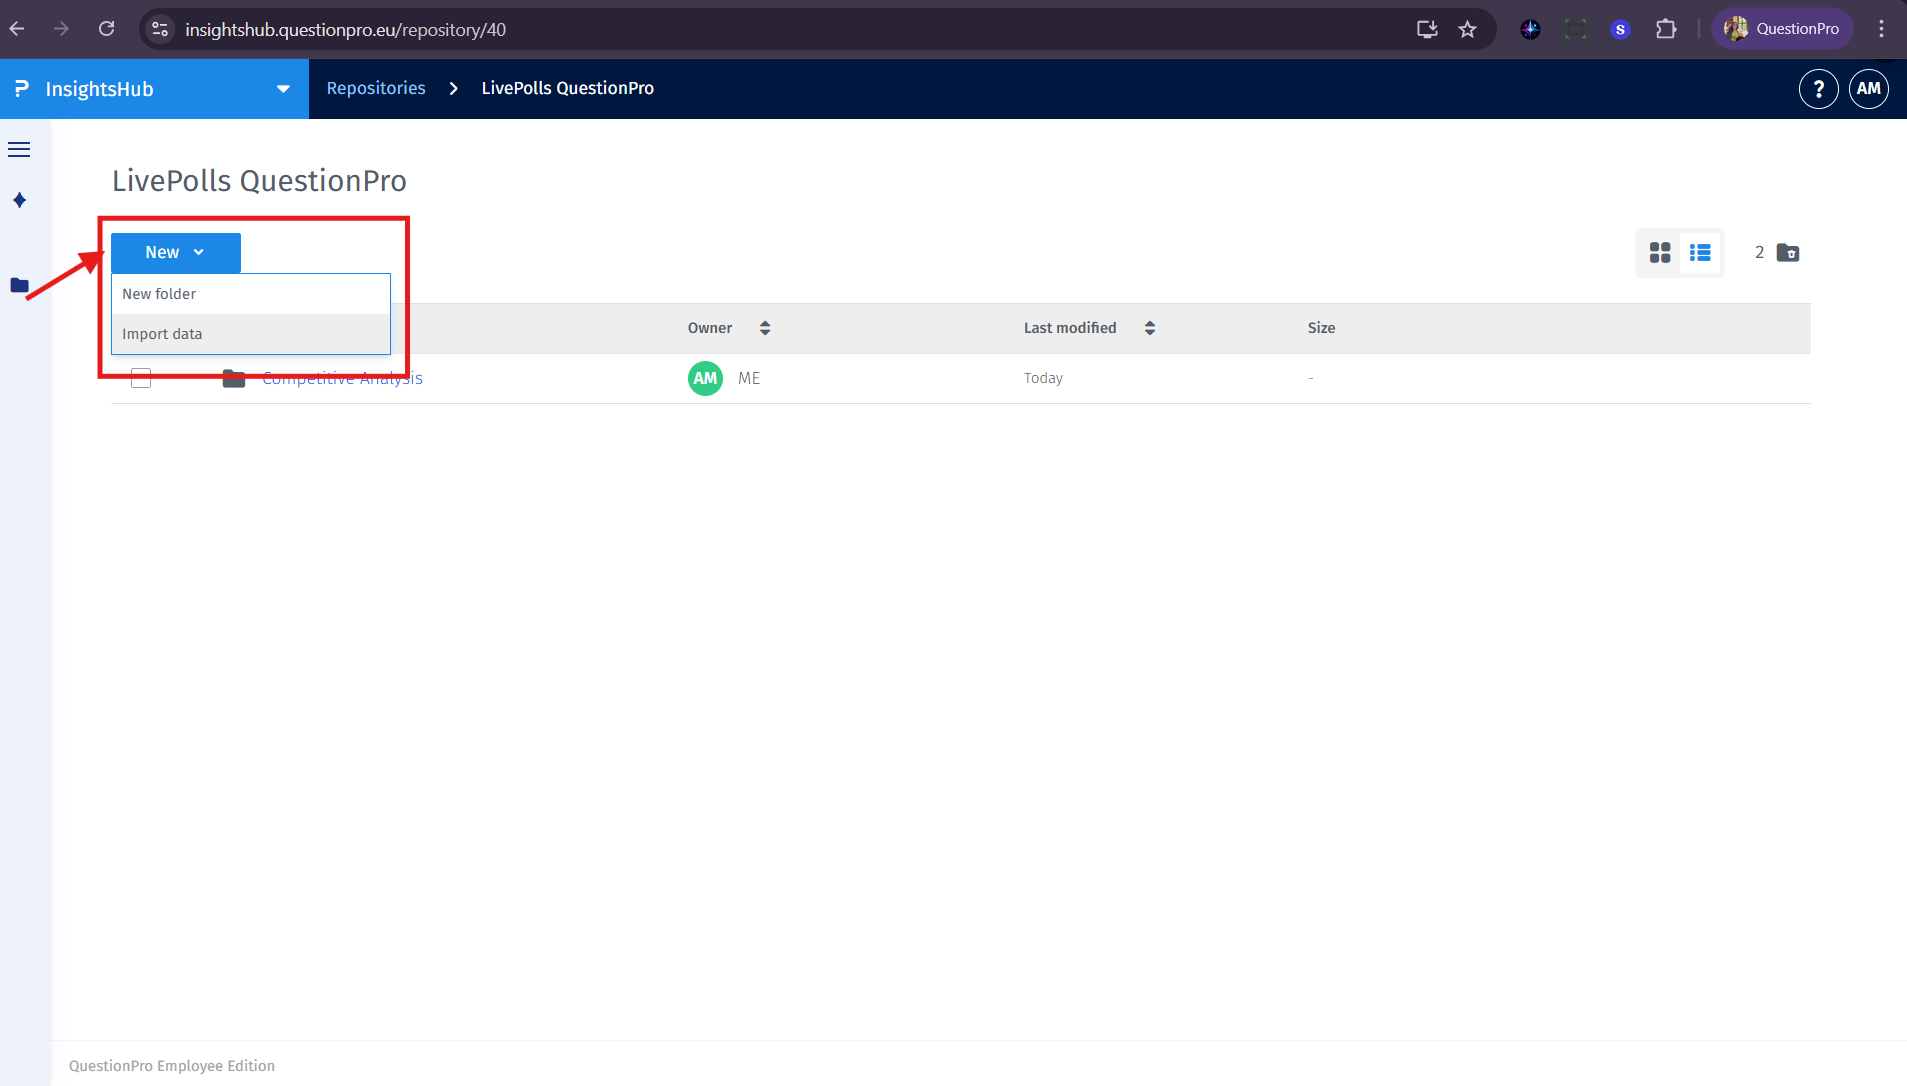Viewport: 1907px width, 1086px height.
Task: Open the Competitive Analysis folder
Action: [x=342, y=378]
